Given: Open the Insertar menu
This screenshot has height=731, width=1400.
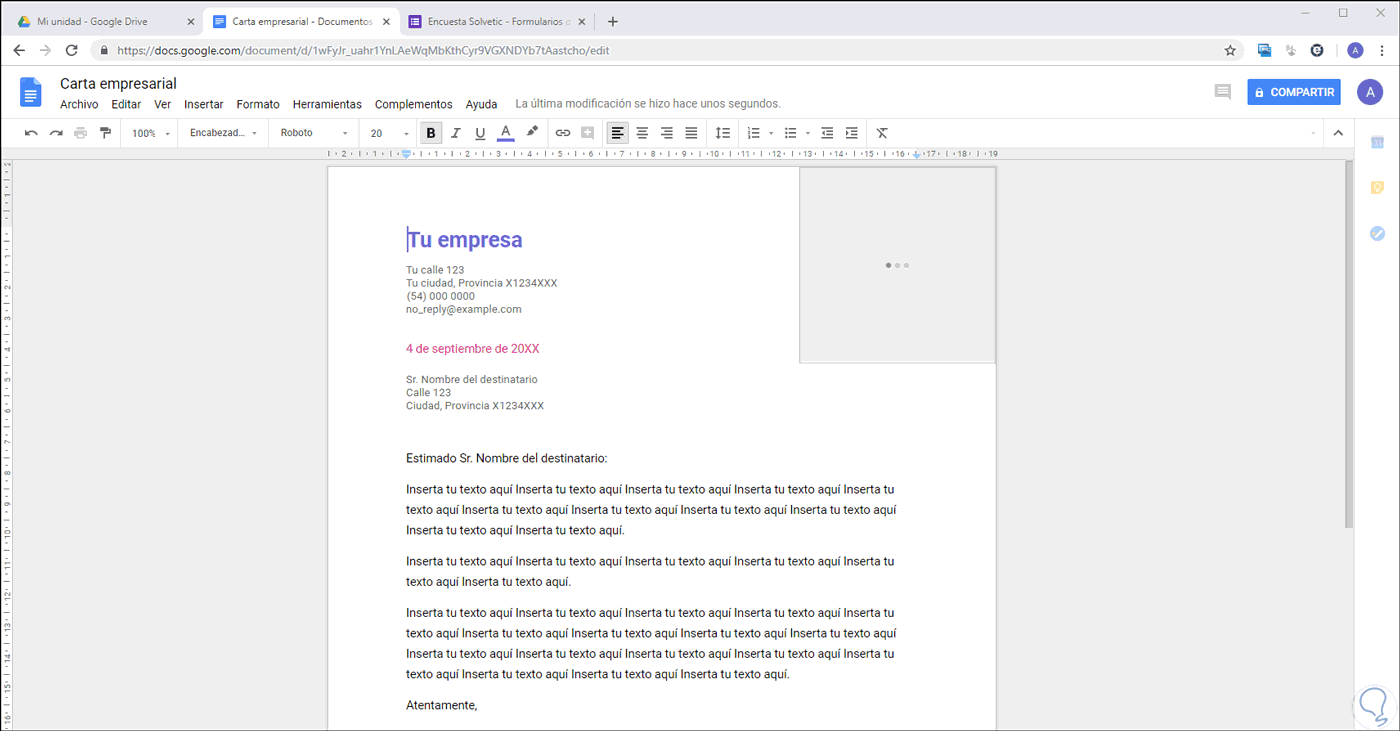Looking at the screenshot, I should coord(203,104).
